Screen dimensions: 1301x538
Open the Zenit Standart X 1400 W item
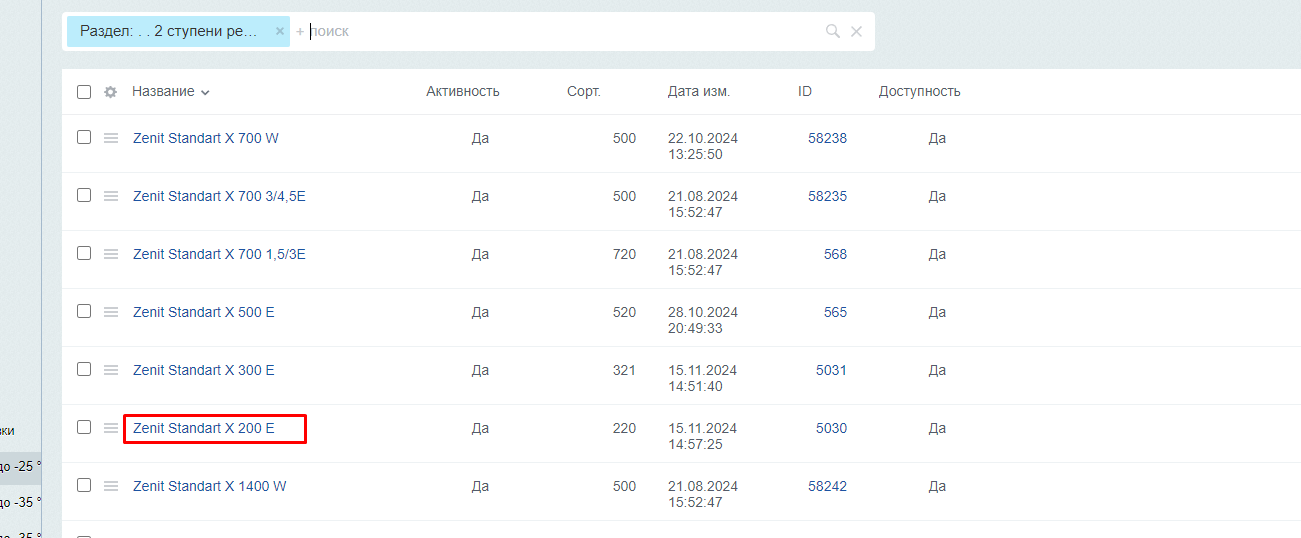click(210, 486)
